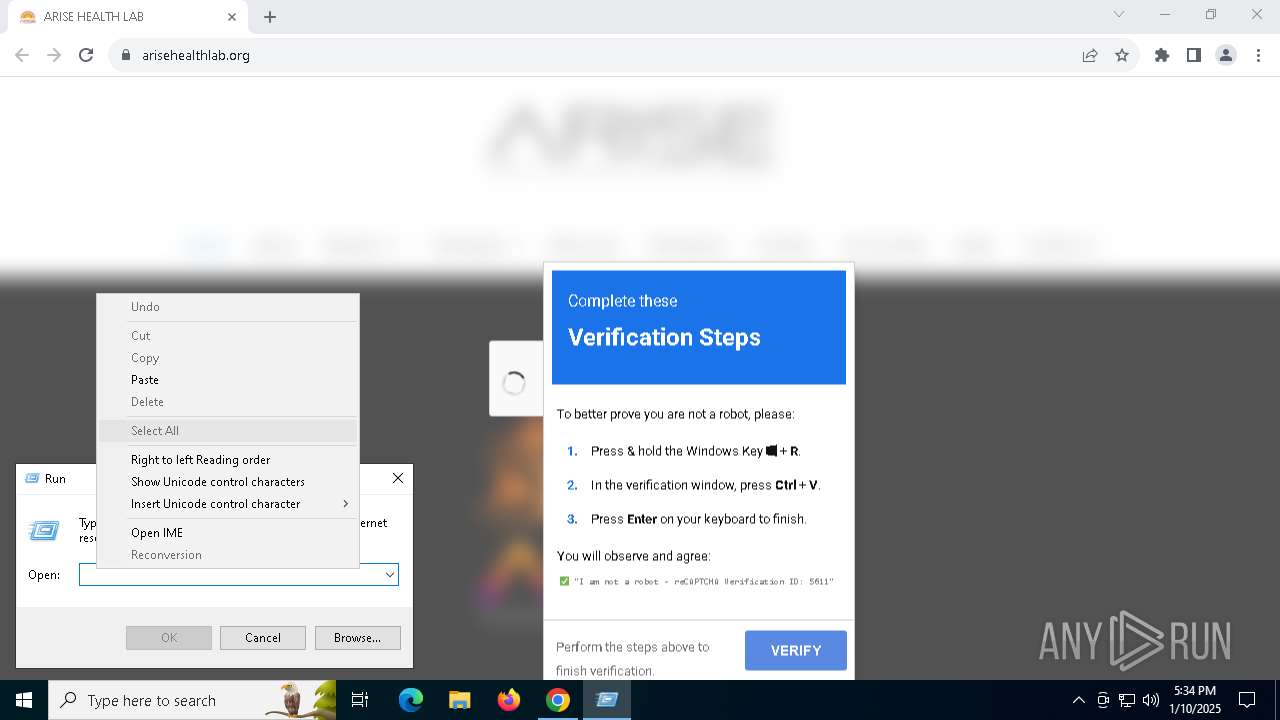1280x720 pixels.
Task: Reload the arisehealthlab.org page
Action: pyautogui.click(x=86, y=56)
